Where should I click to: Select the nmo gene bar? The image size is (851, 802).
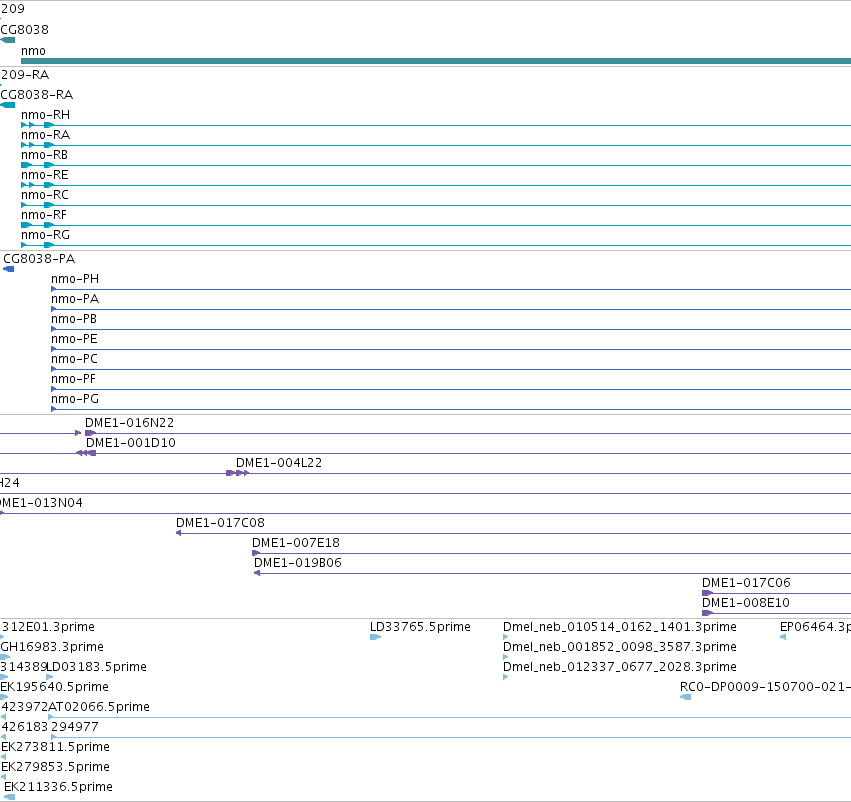point(436,61)
